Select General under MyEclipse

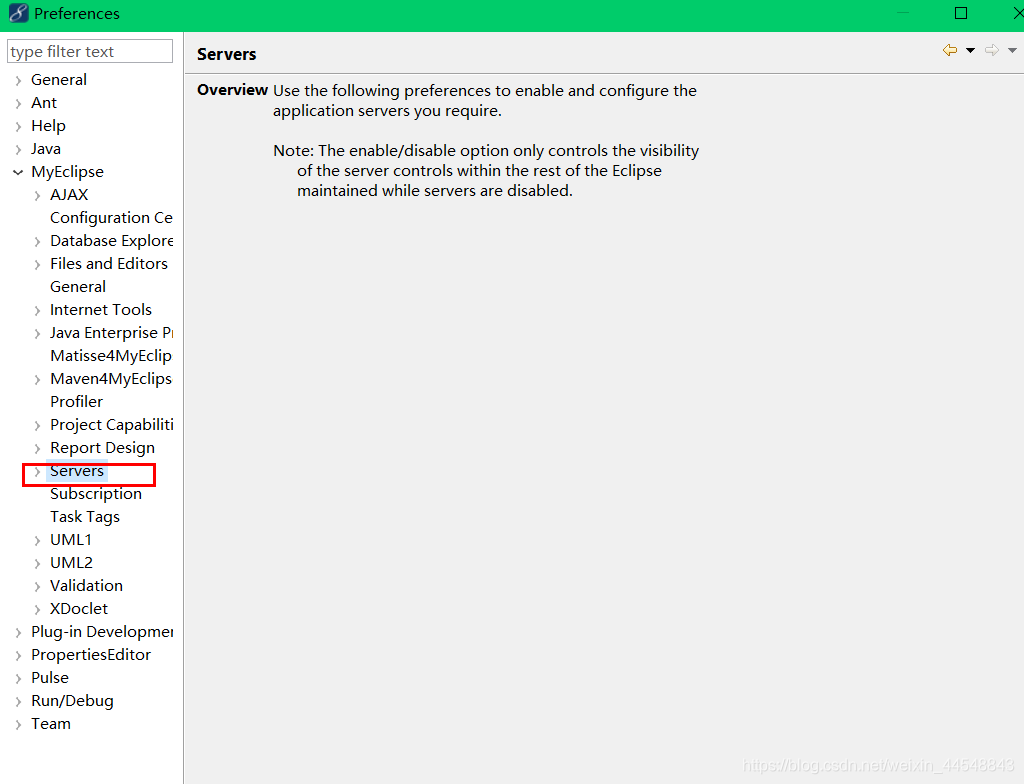pyautogui.click(x=78, y=287)
